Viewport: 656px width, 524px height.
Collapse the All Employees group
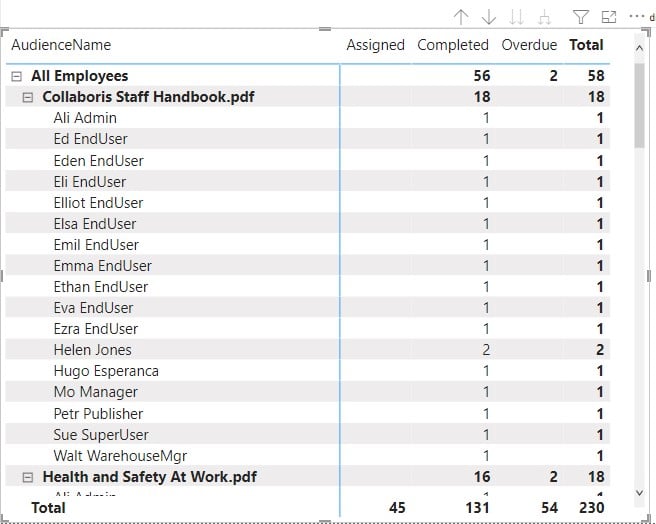click(x=16, y=76)
